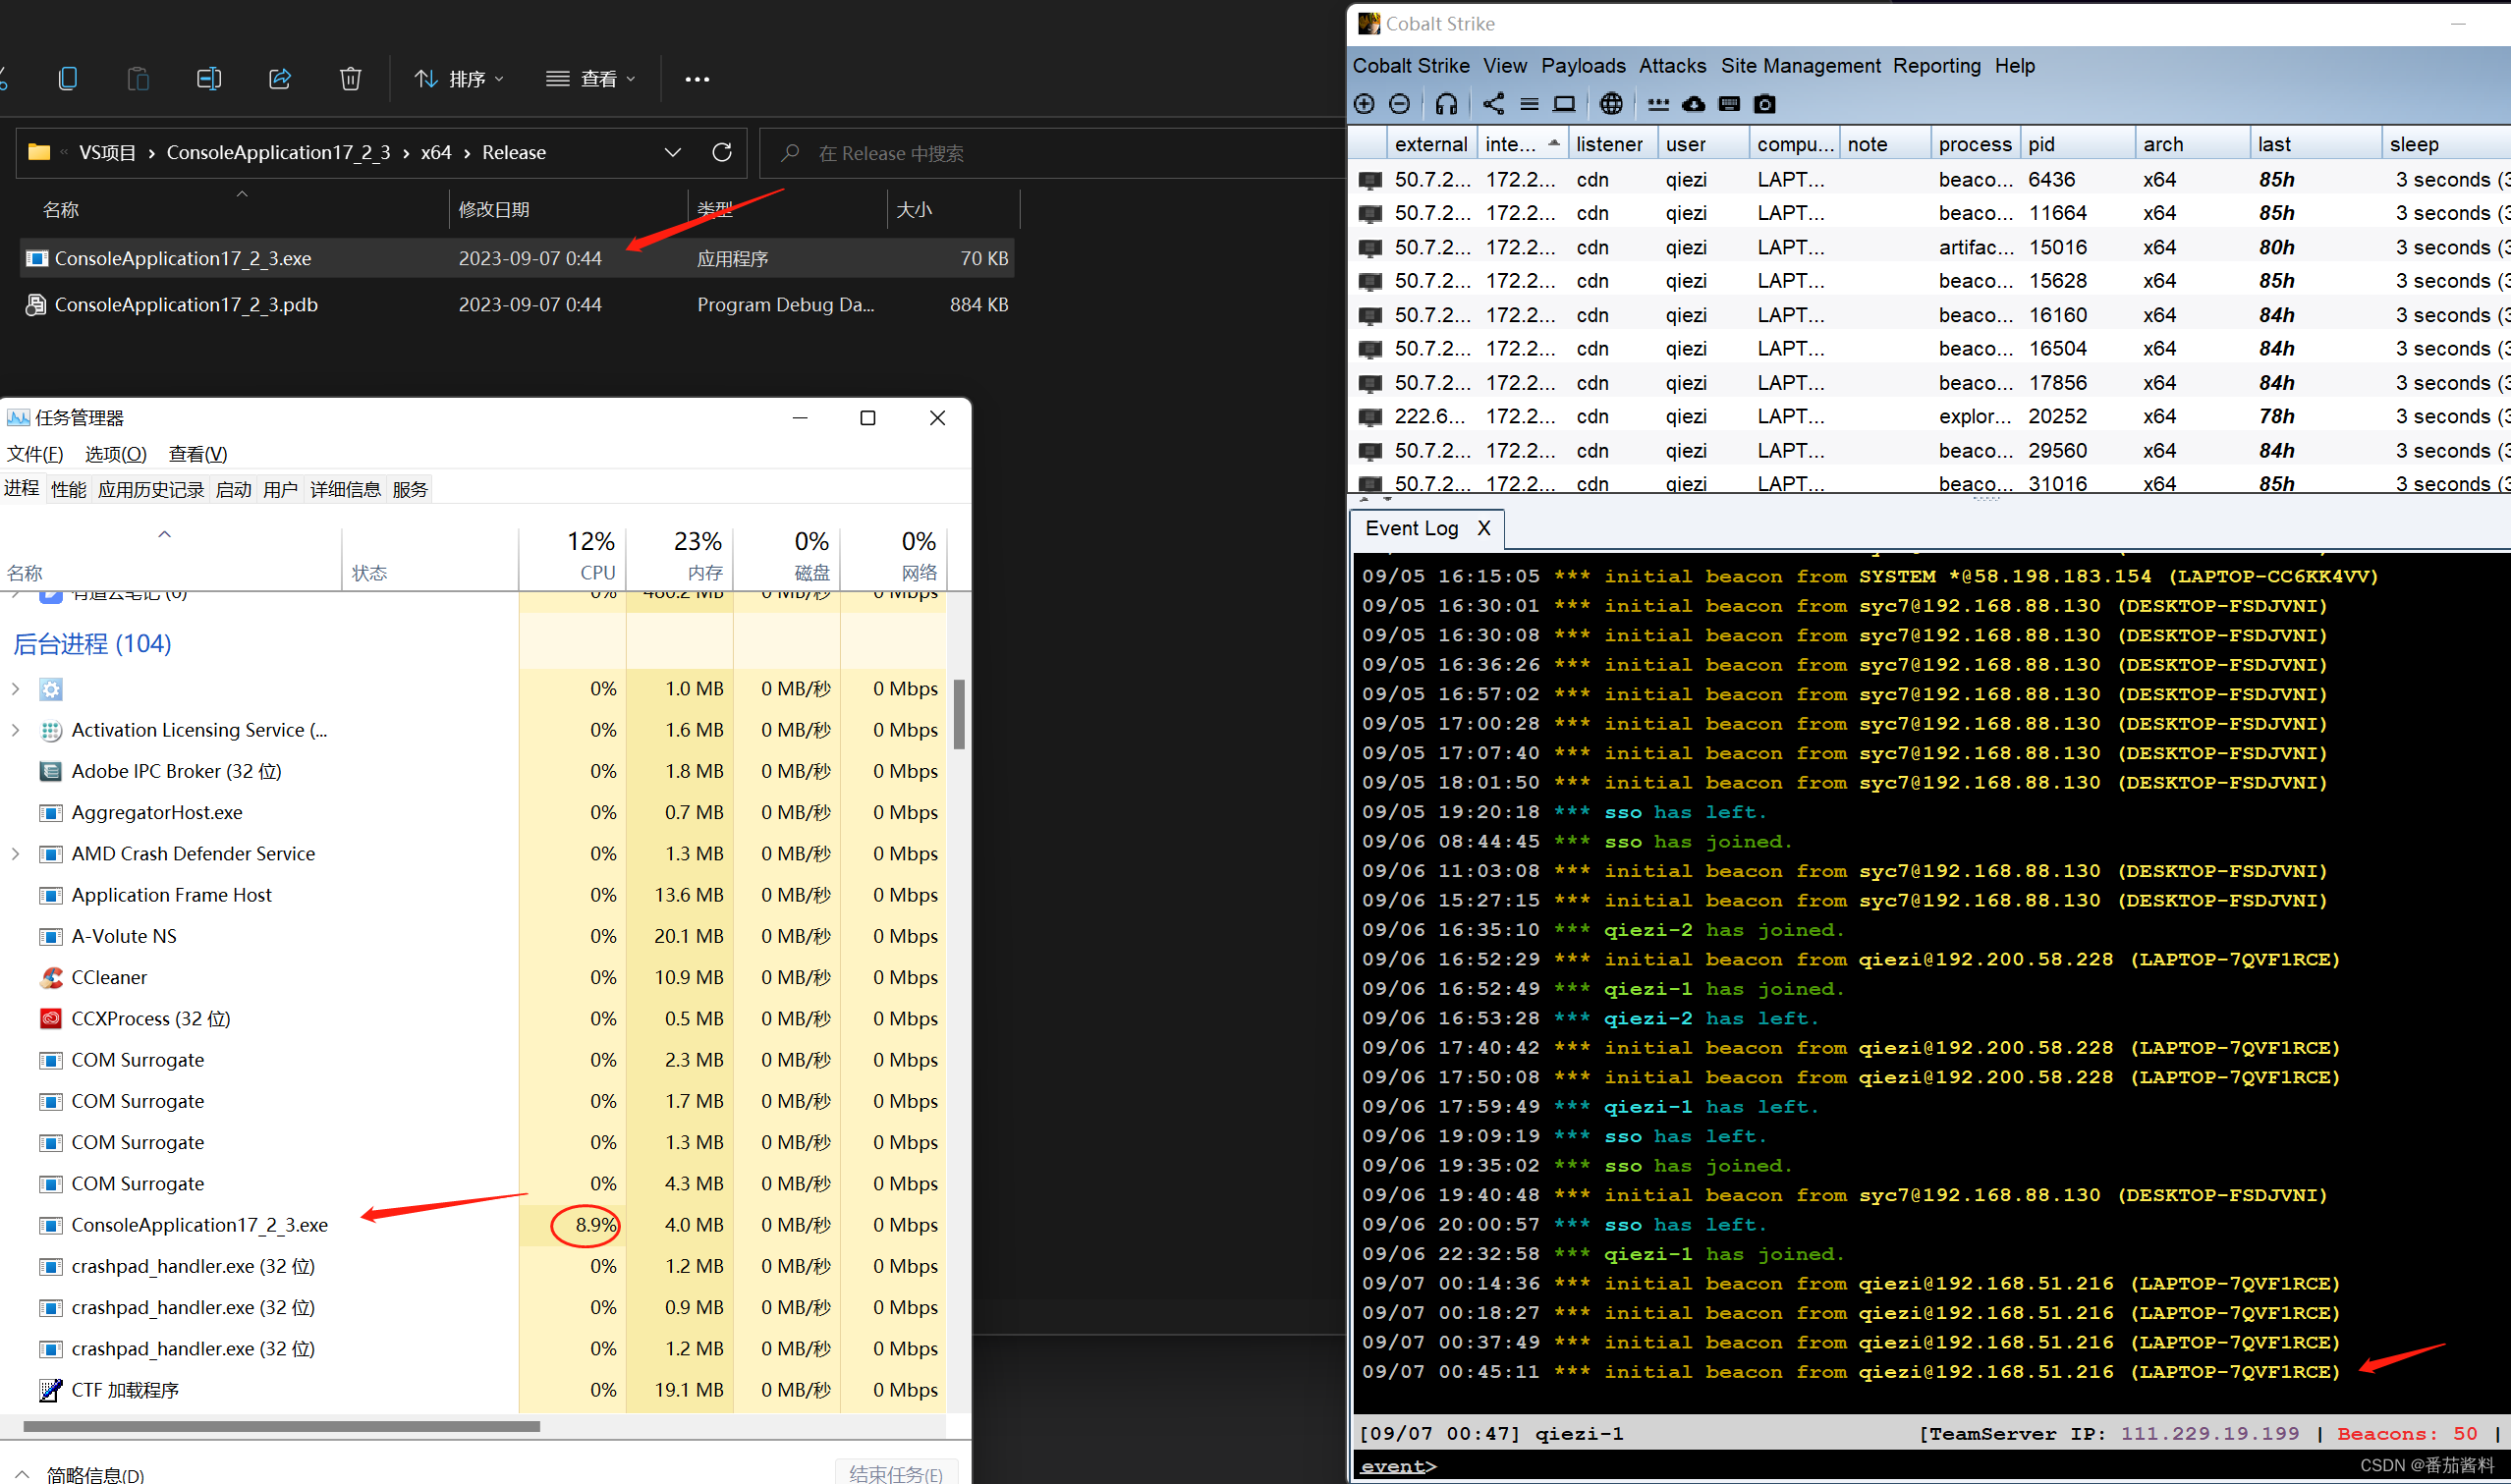Click the CCleaner process icon
The width and height of the screenshot is (2511, 1484).
point(51,977)
